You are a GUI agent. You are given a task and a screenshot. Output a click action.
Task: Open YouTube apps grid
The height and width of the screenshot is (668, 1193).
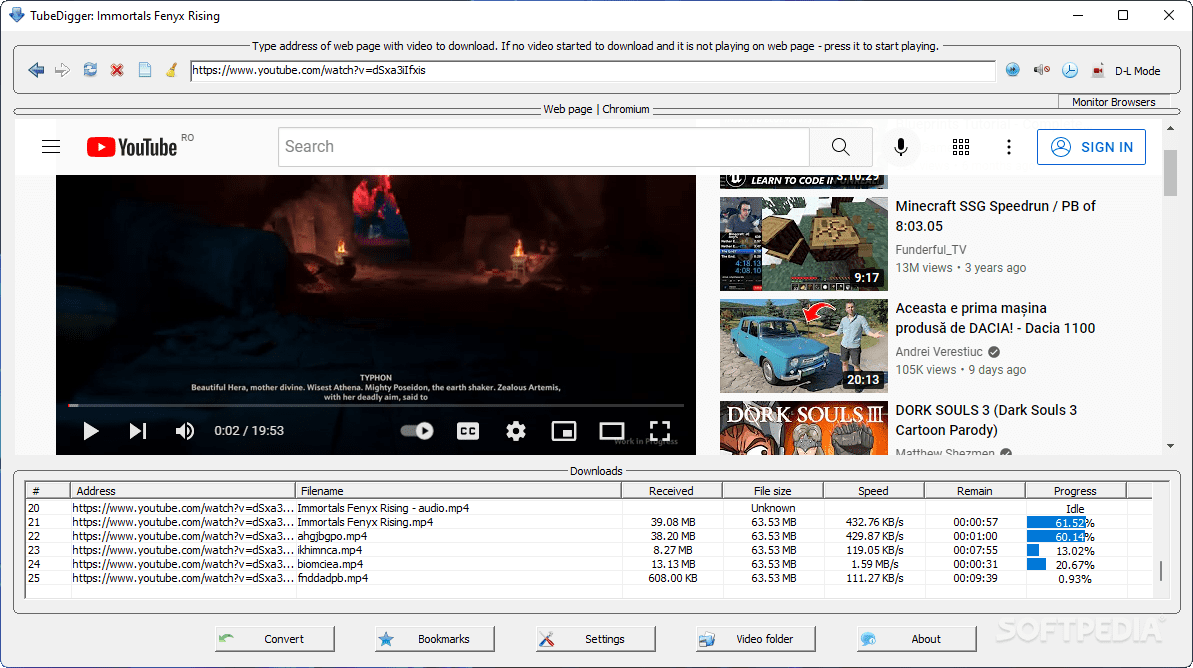tap(961, 147)
